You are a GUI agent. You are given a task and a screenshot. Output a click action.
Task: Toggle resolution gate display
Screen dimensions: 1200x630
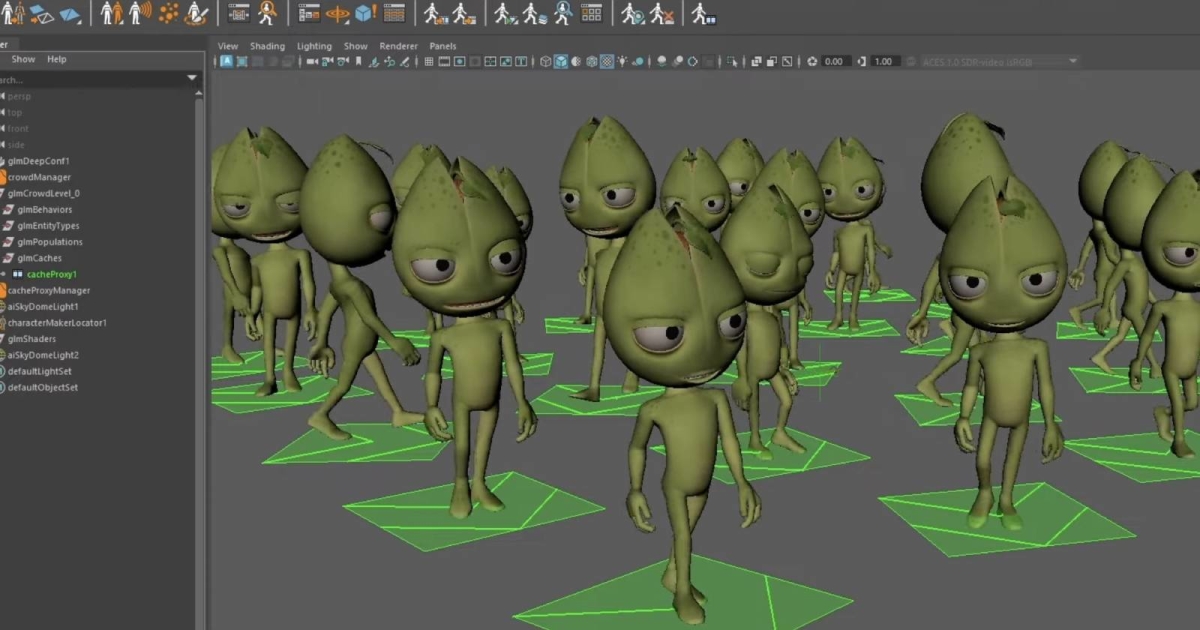point(459,61)
